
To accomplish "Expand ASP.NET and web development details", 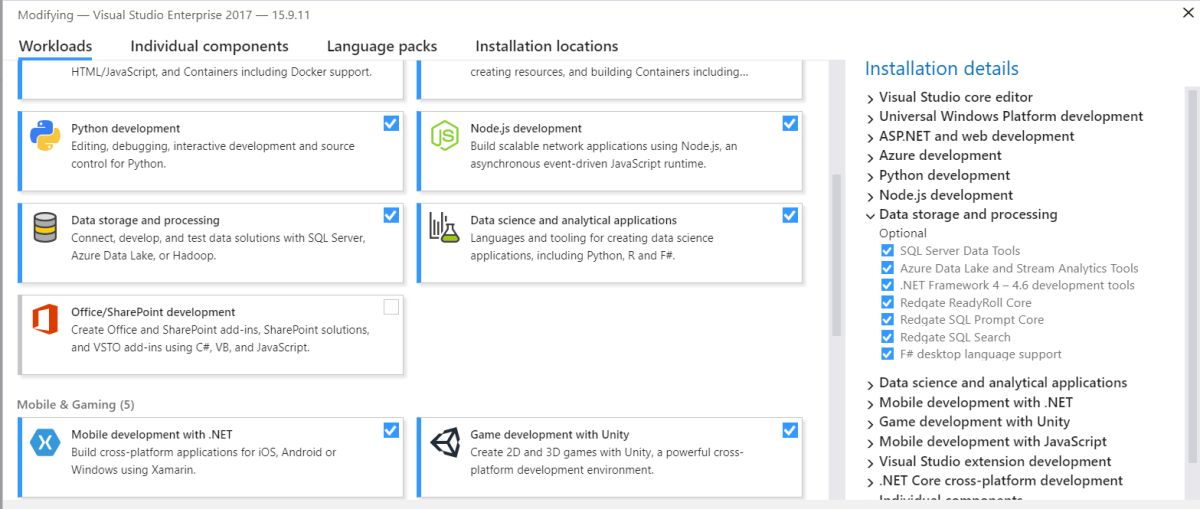I will point(870,137).
